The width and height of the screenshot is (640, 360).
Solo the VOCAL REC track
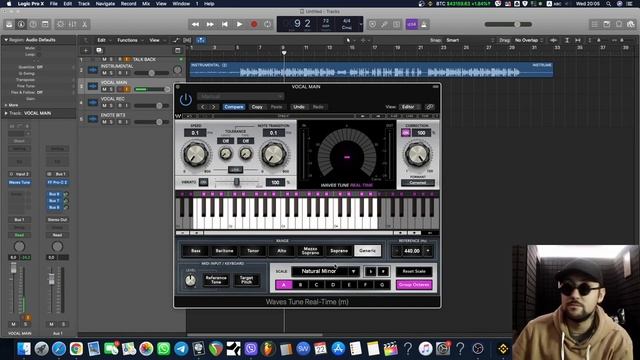click(x=111, y=106)
